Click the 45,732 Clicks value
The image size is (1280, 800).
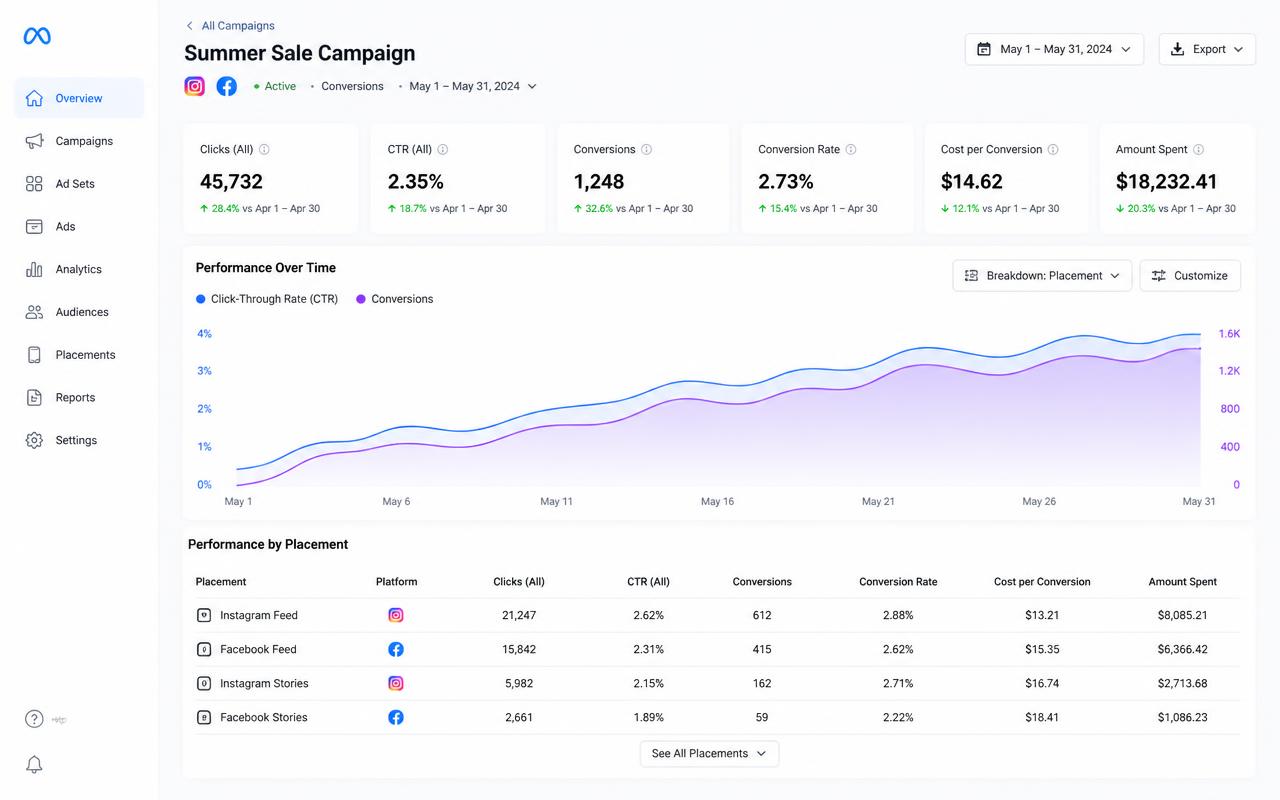(231, 182)
